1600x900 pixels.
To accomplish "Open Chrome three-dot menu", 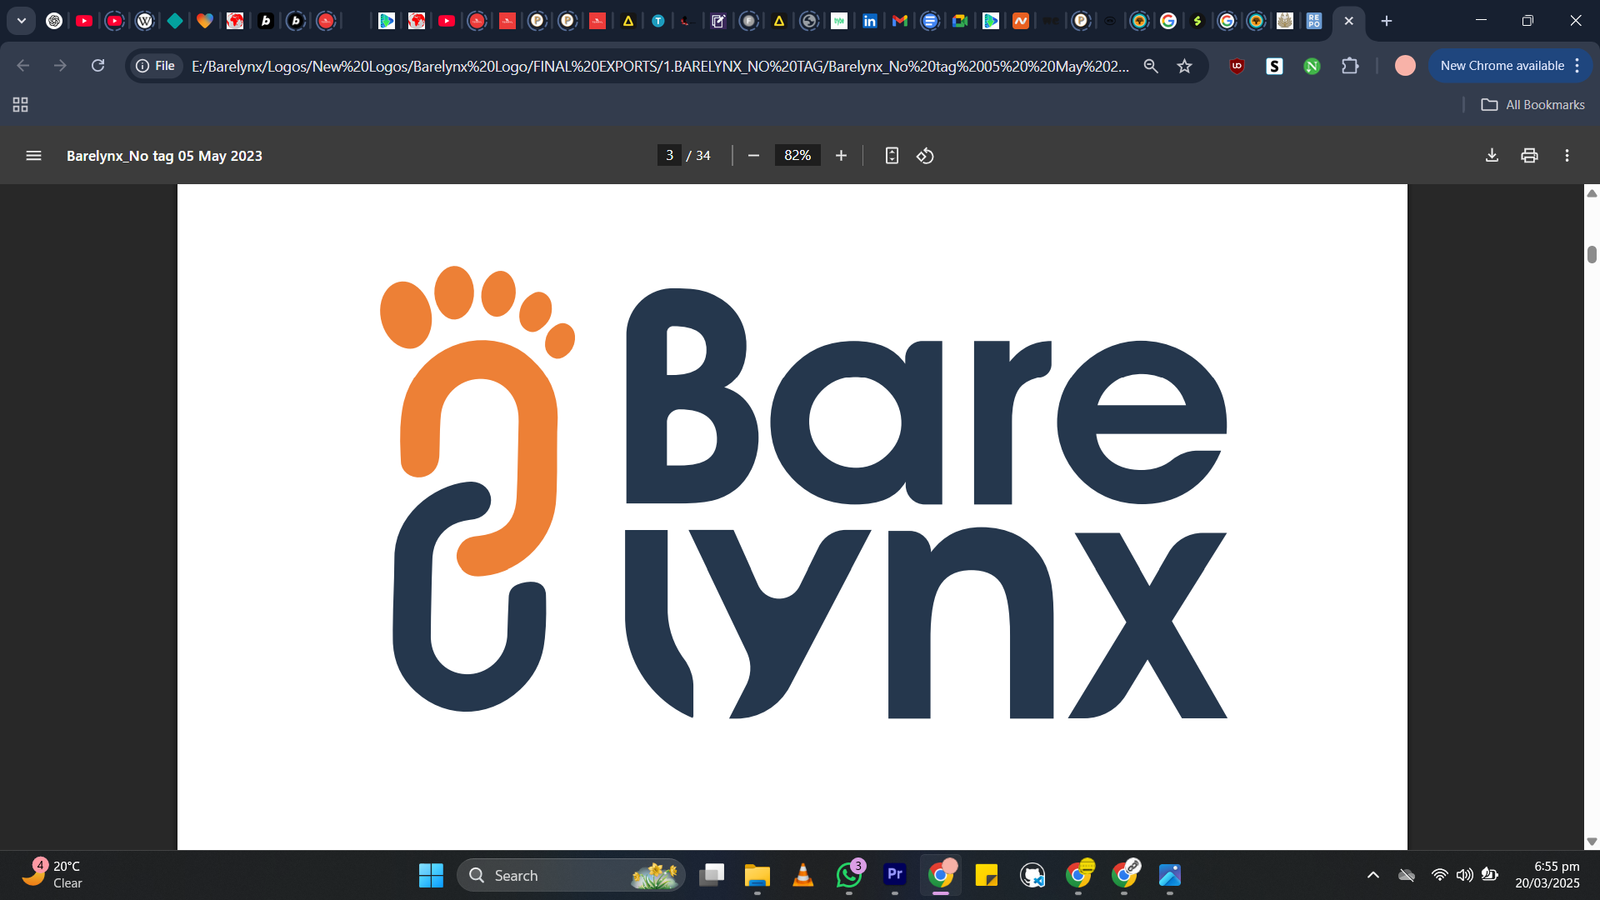I will click(1577, 66).
